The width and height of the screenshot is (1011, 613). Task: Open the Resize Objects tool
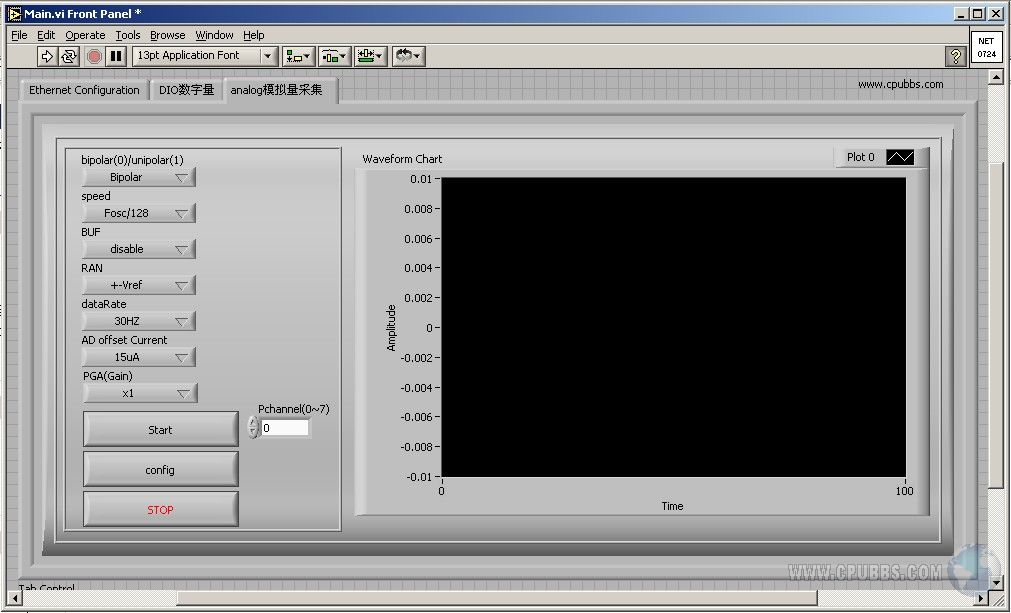[371, 56]
